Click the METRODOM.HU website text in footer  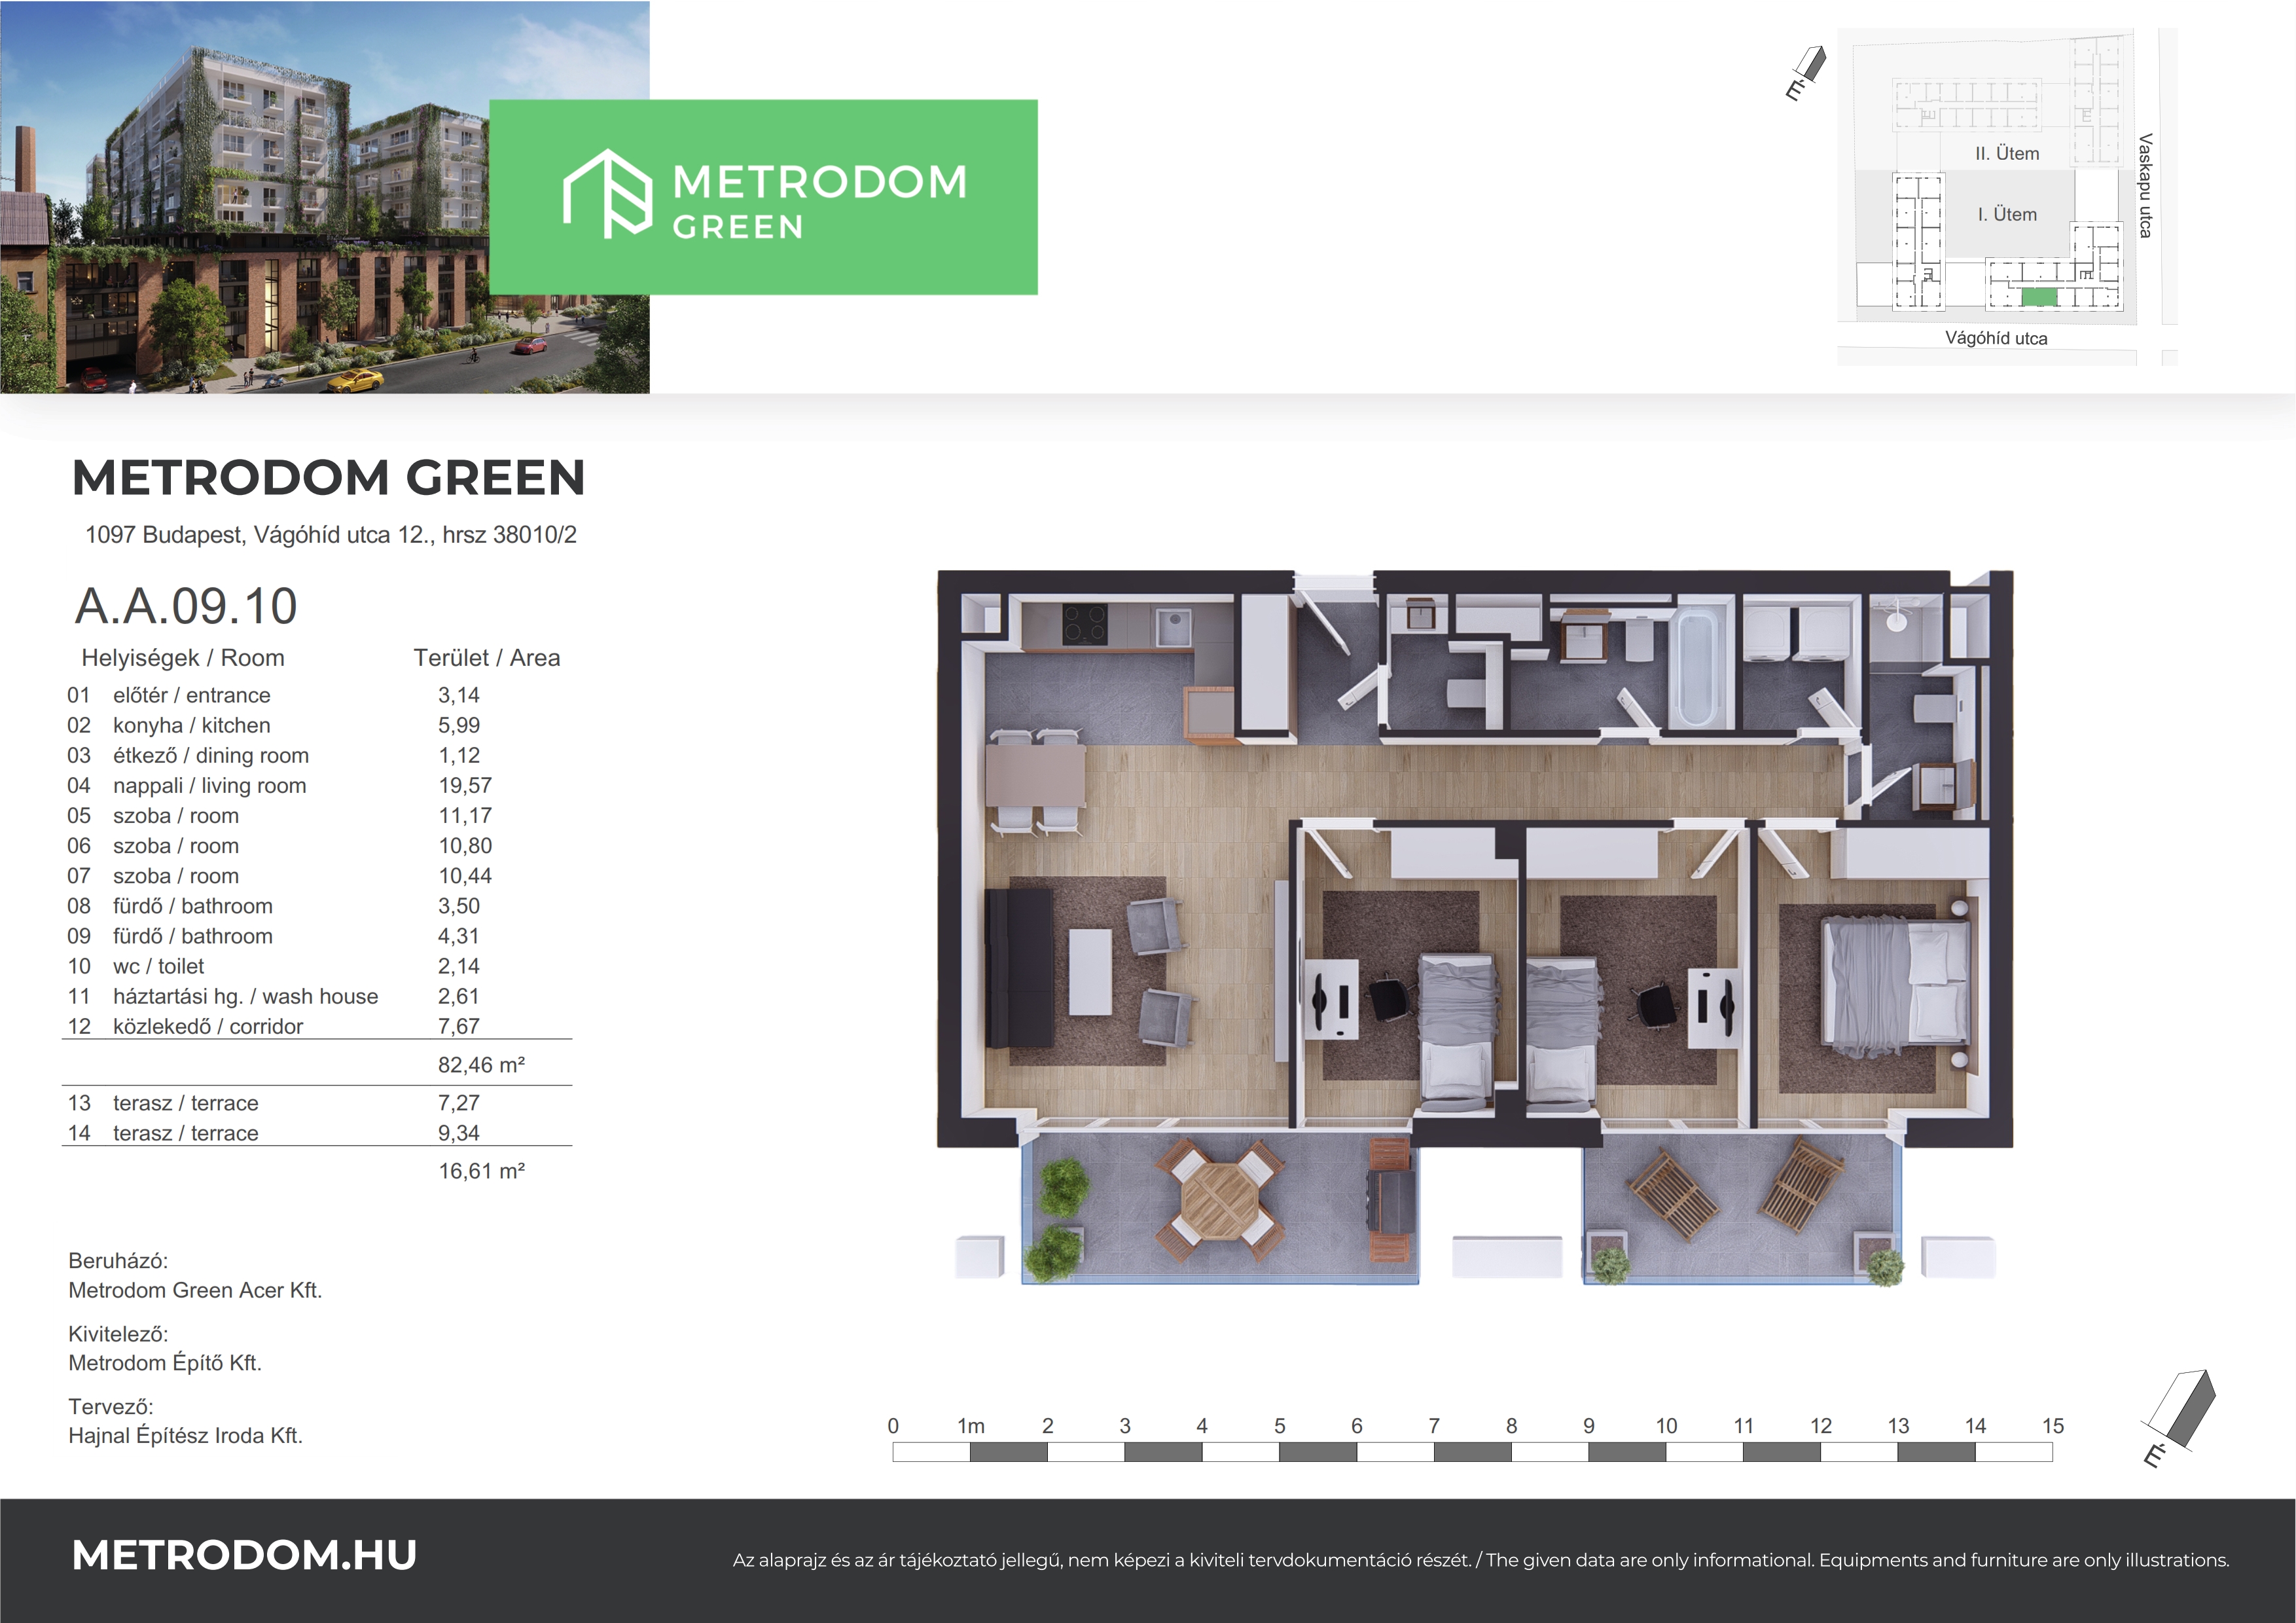245,1555
